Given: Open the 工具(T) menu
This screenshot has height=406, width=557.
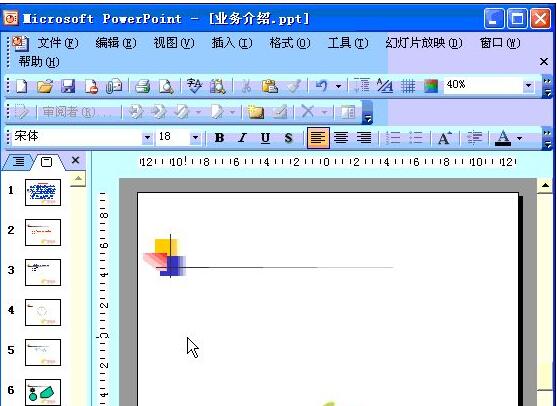Looking at the screenshot, I should tap(348, 43).
